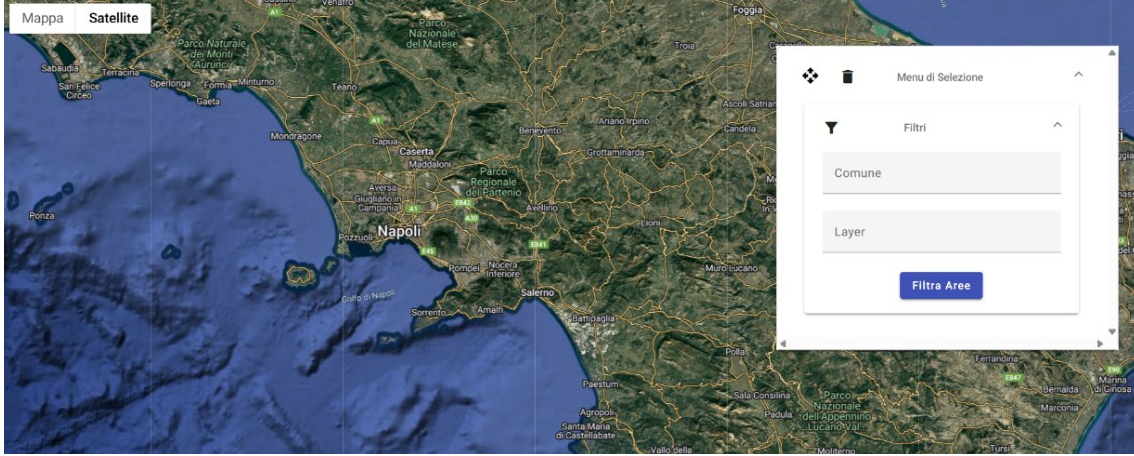
Task: Click the Salerno label on the map
Action: pyautogui.click(x=543, y=292)
